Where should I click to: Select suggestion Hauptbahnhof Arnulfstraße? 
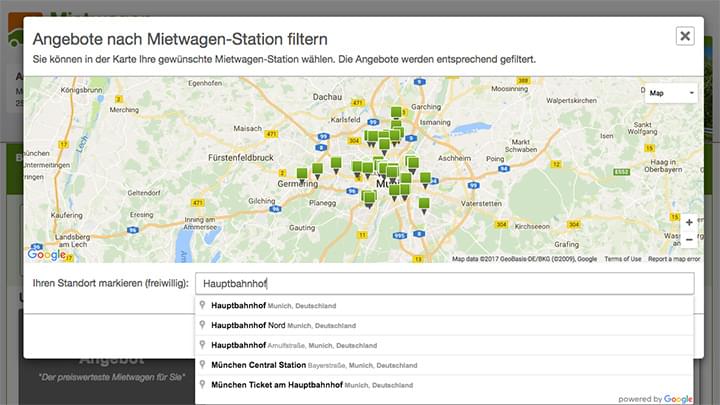[444, 345]
